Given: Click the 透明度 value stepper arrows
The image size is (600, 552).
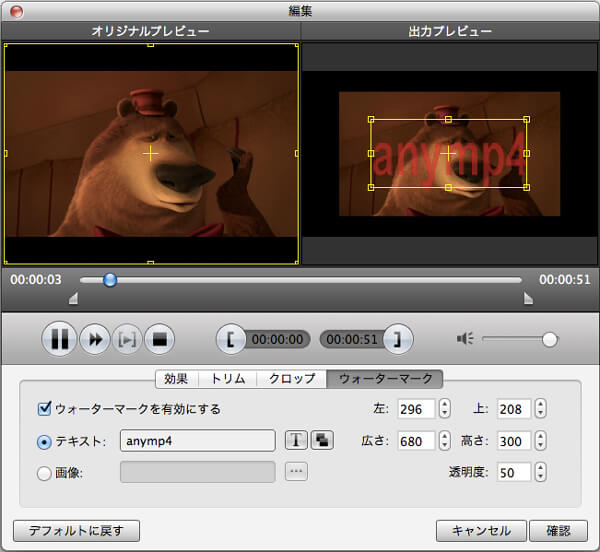Looking at the screenshot, I should [540, 472].
